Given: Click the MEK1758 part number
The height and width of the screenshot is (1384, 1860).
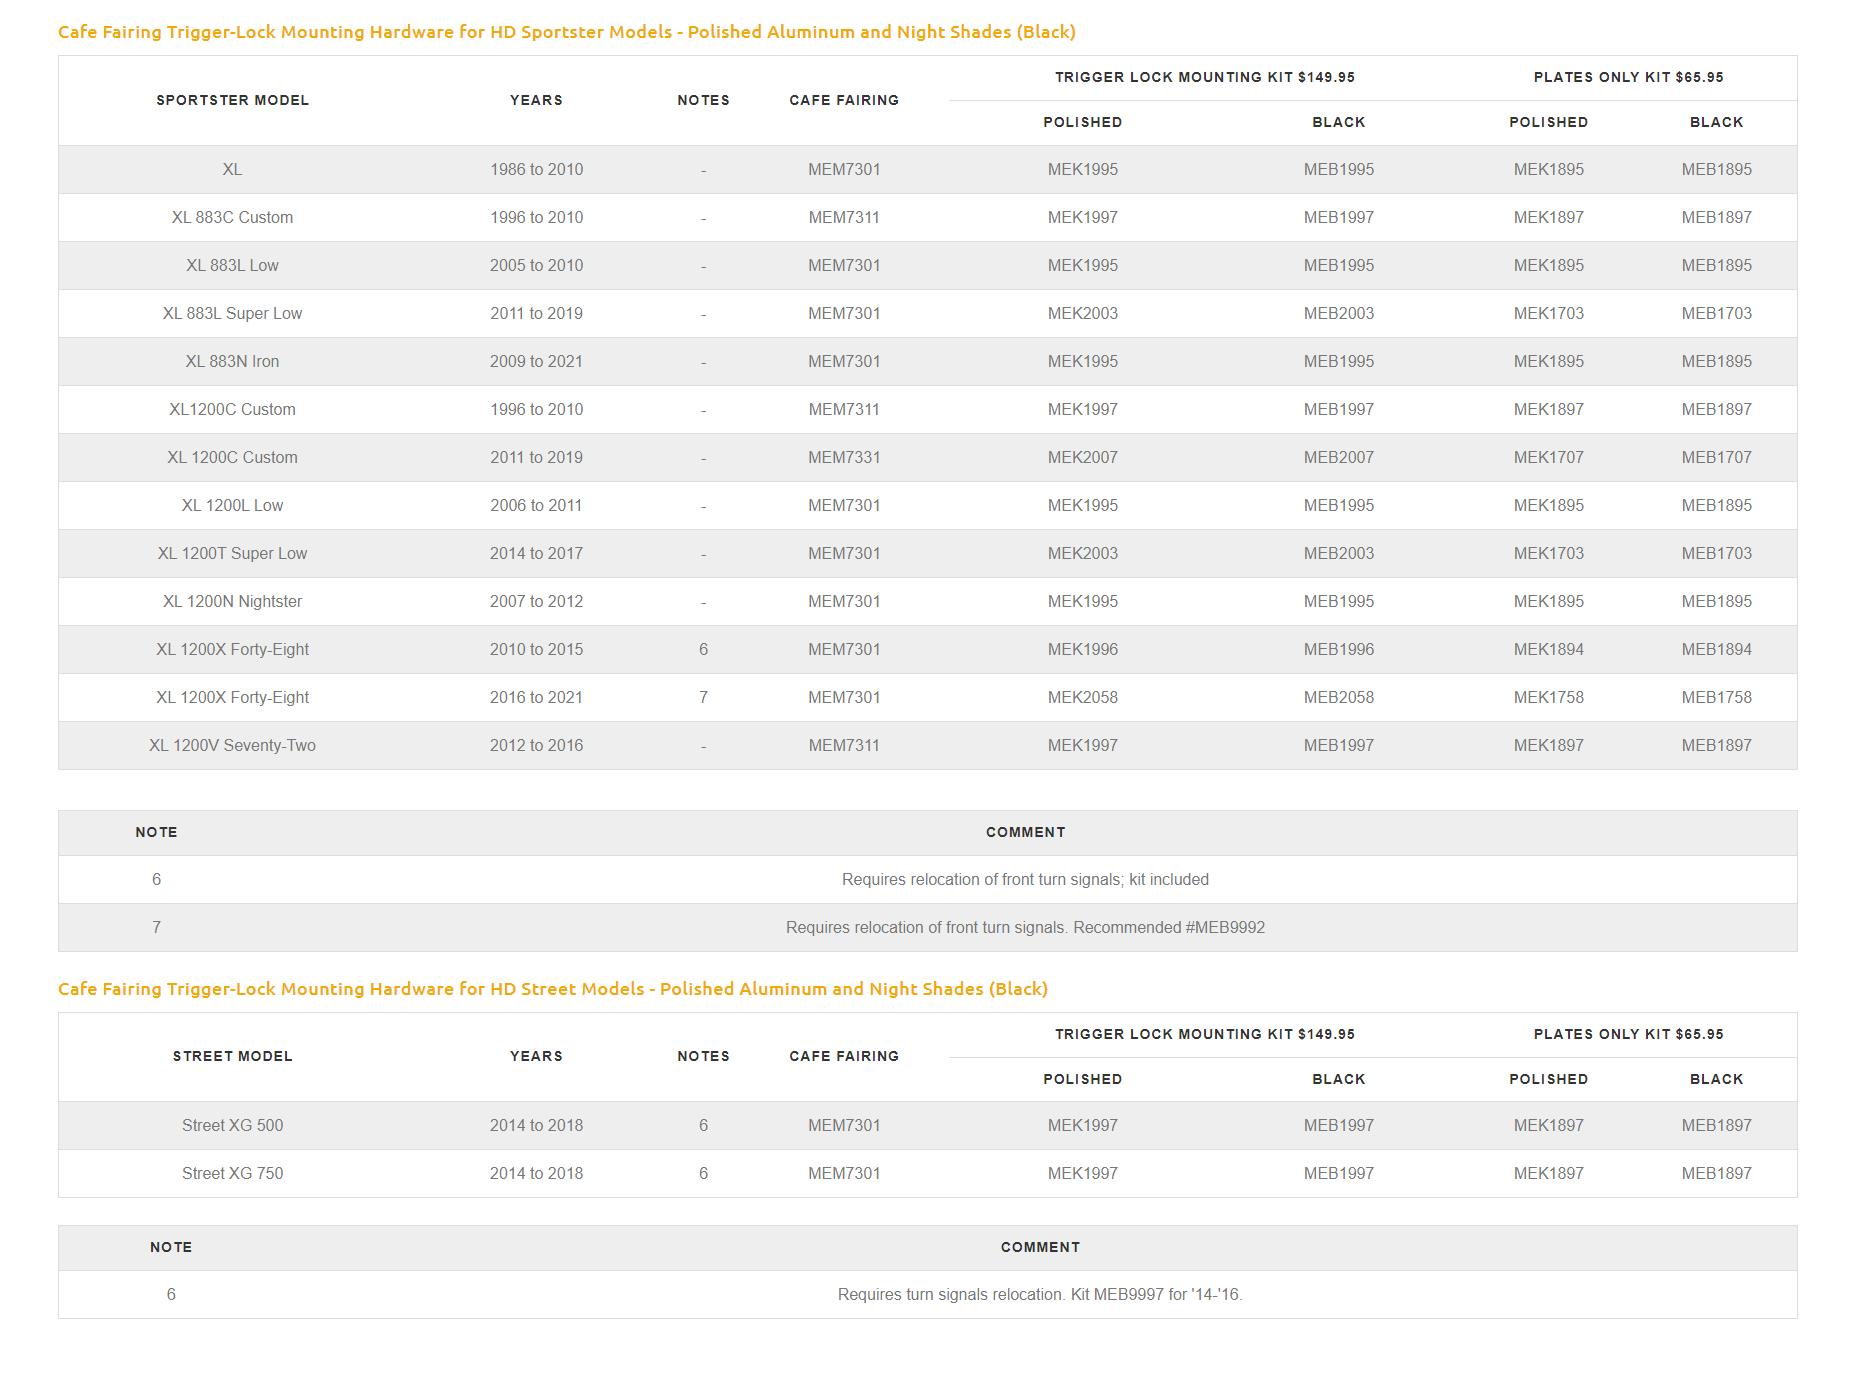Looking at the screenshot, I should point(1549,697).
